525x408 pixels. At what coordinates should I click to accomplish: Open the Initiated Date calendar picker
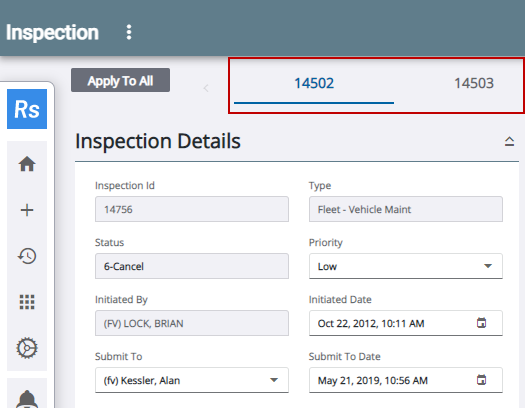coord(481,323)
